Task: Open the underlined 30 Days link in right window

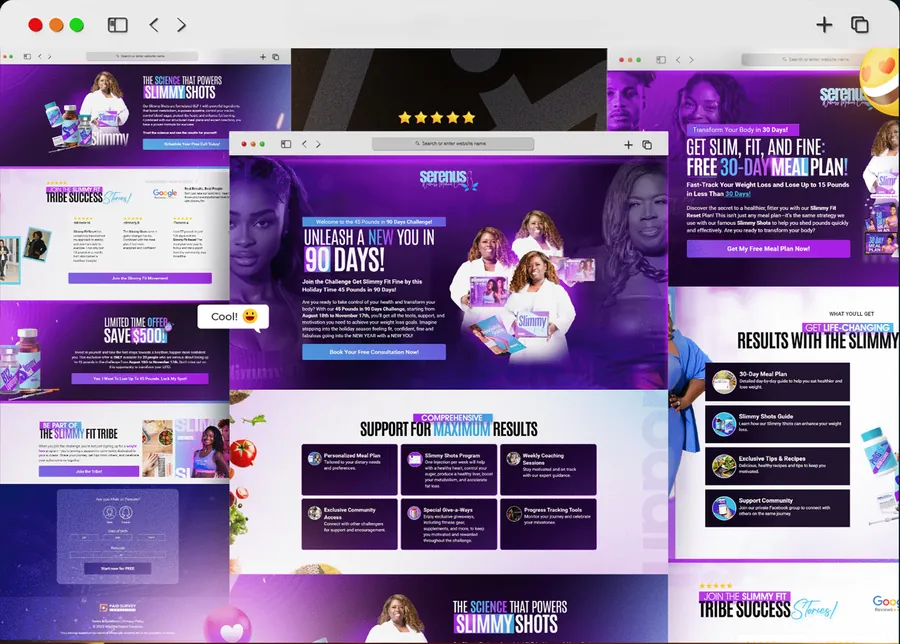Action: 738,194
